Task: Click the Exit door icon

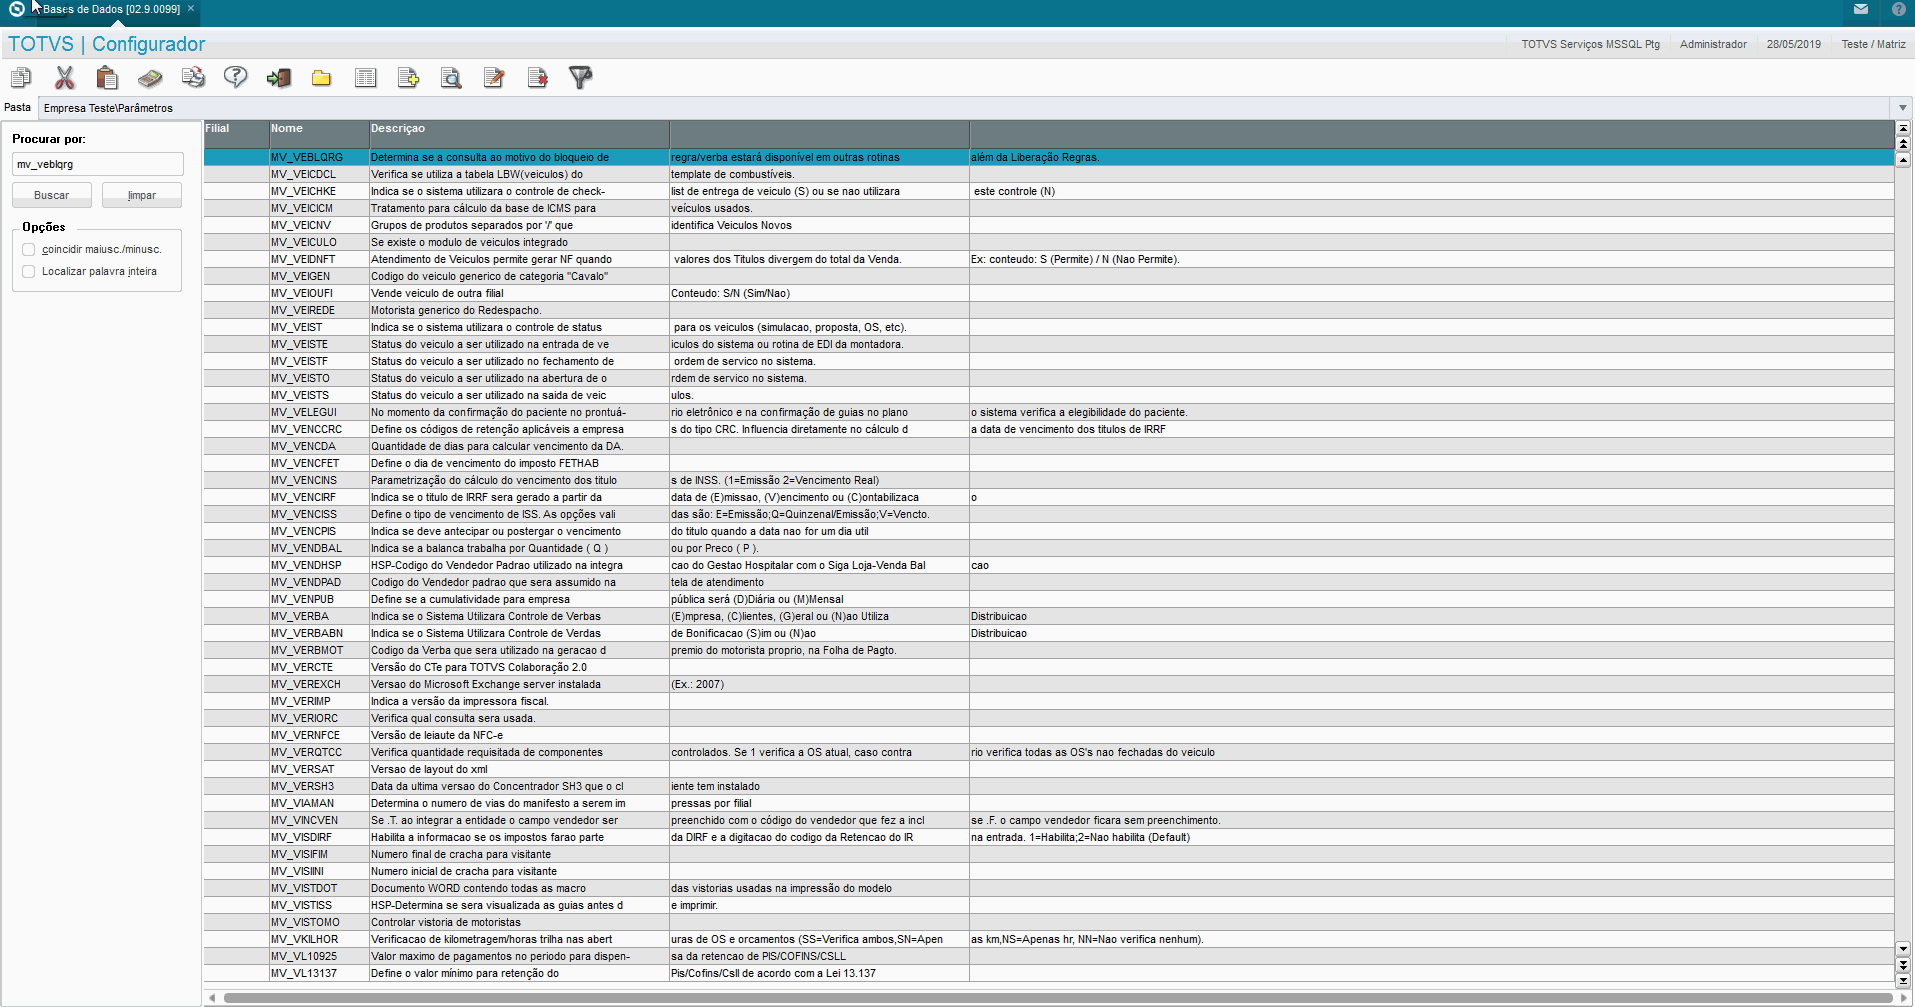Action: pyautogui.click(x=279, y=77)
